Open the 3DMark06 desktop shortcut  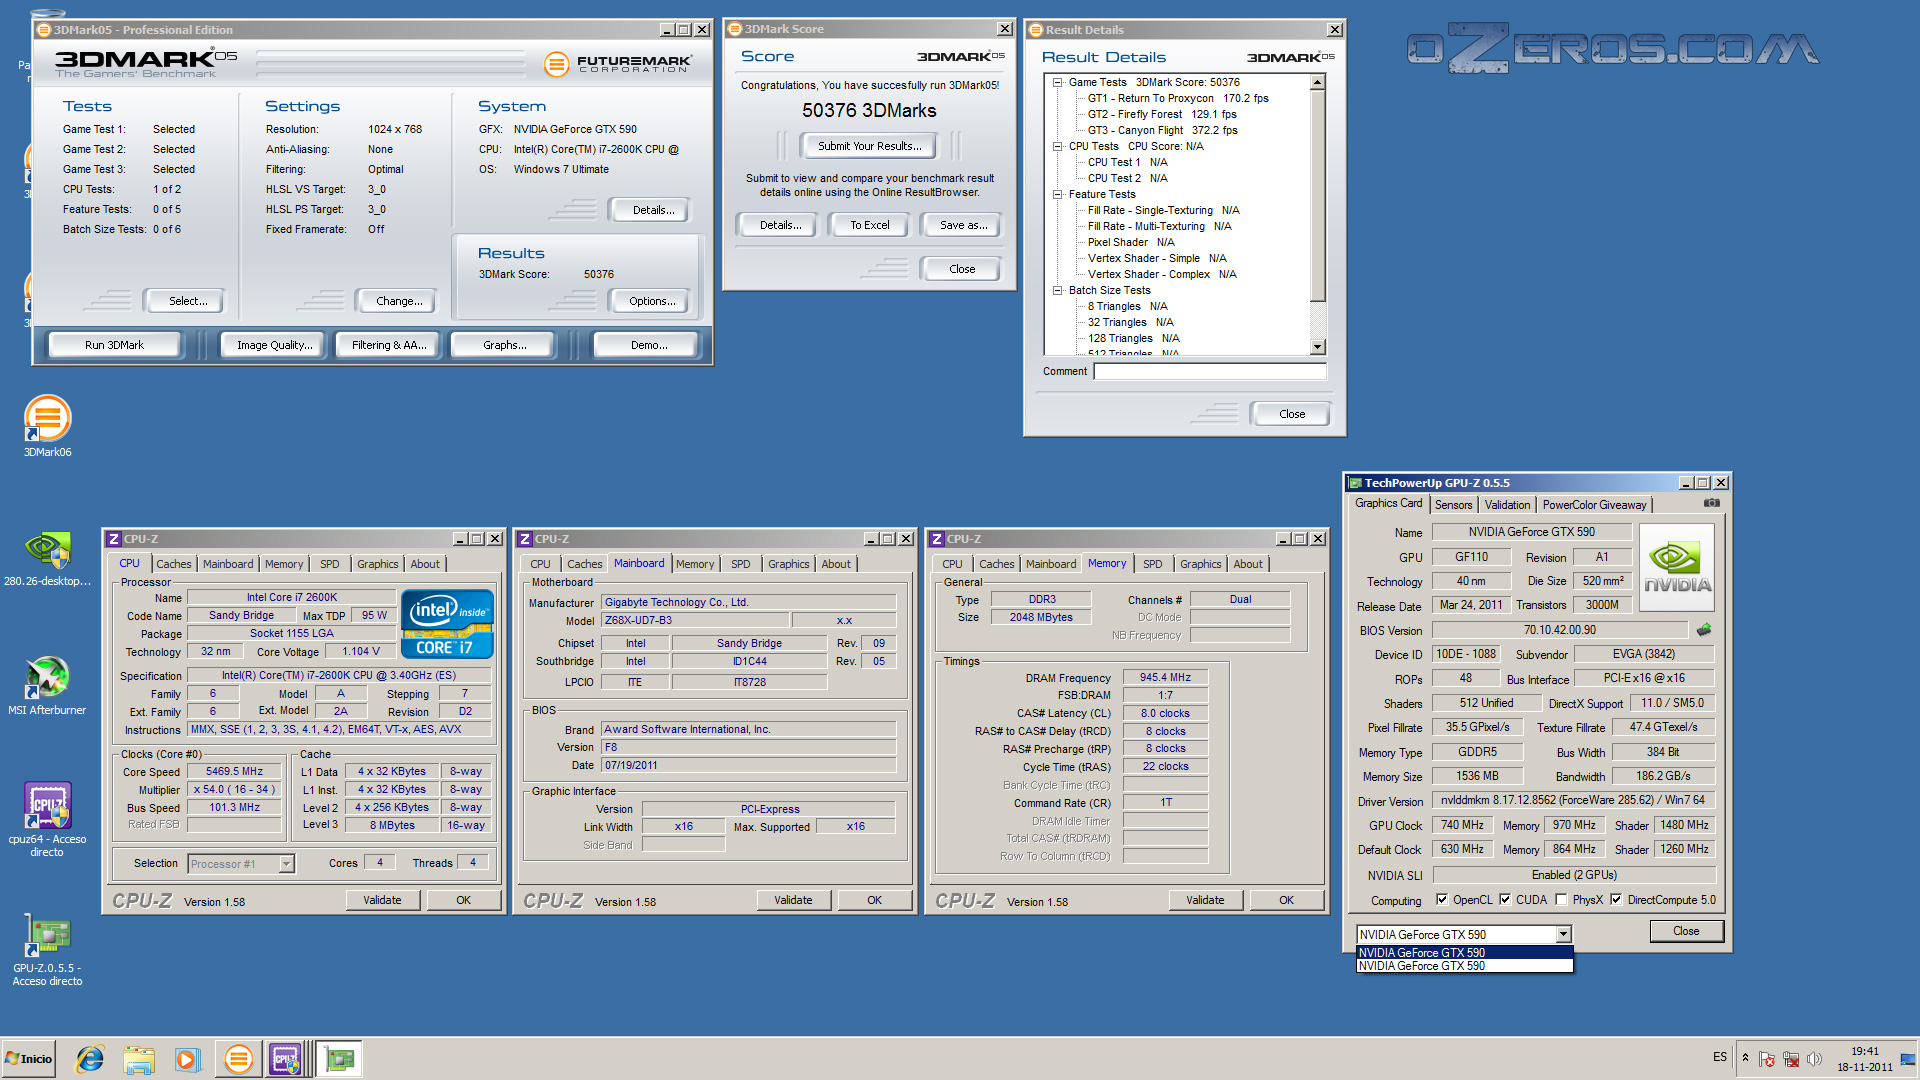click(47, 426)
